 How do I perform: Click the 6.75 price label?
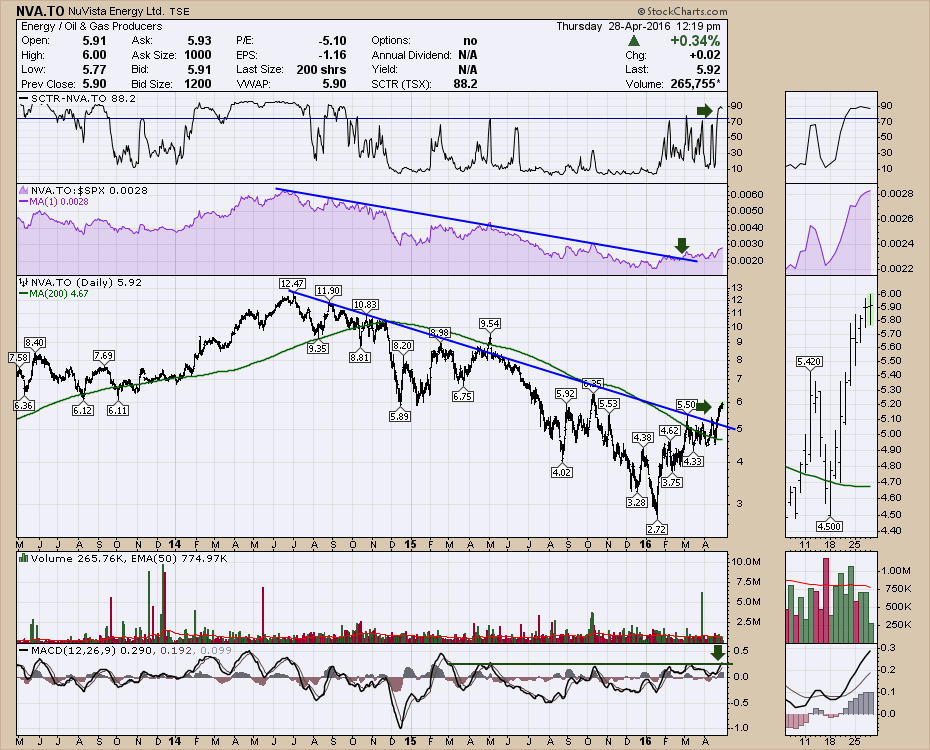(462, 396)
